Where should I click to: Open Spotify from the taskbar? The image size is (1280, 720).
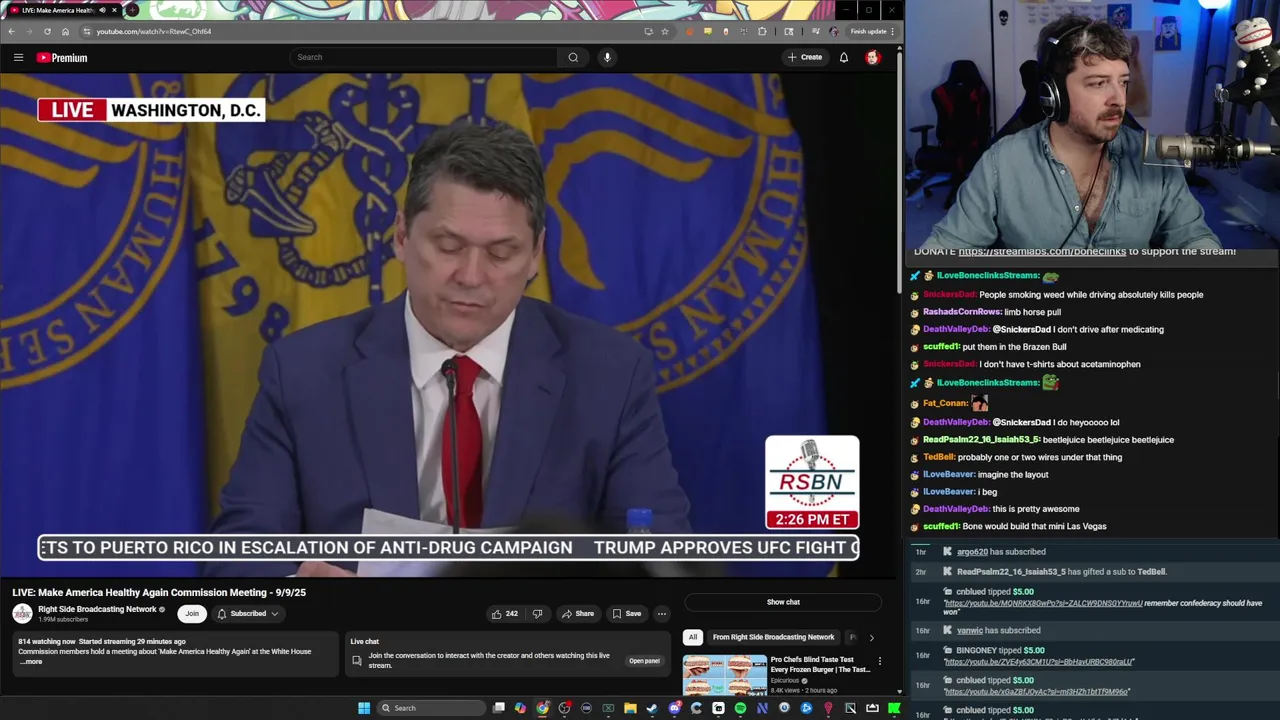point(740,708)
